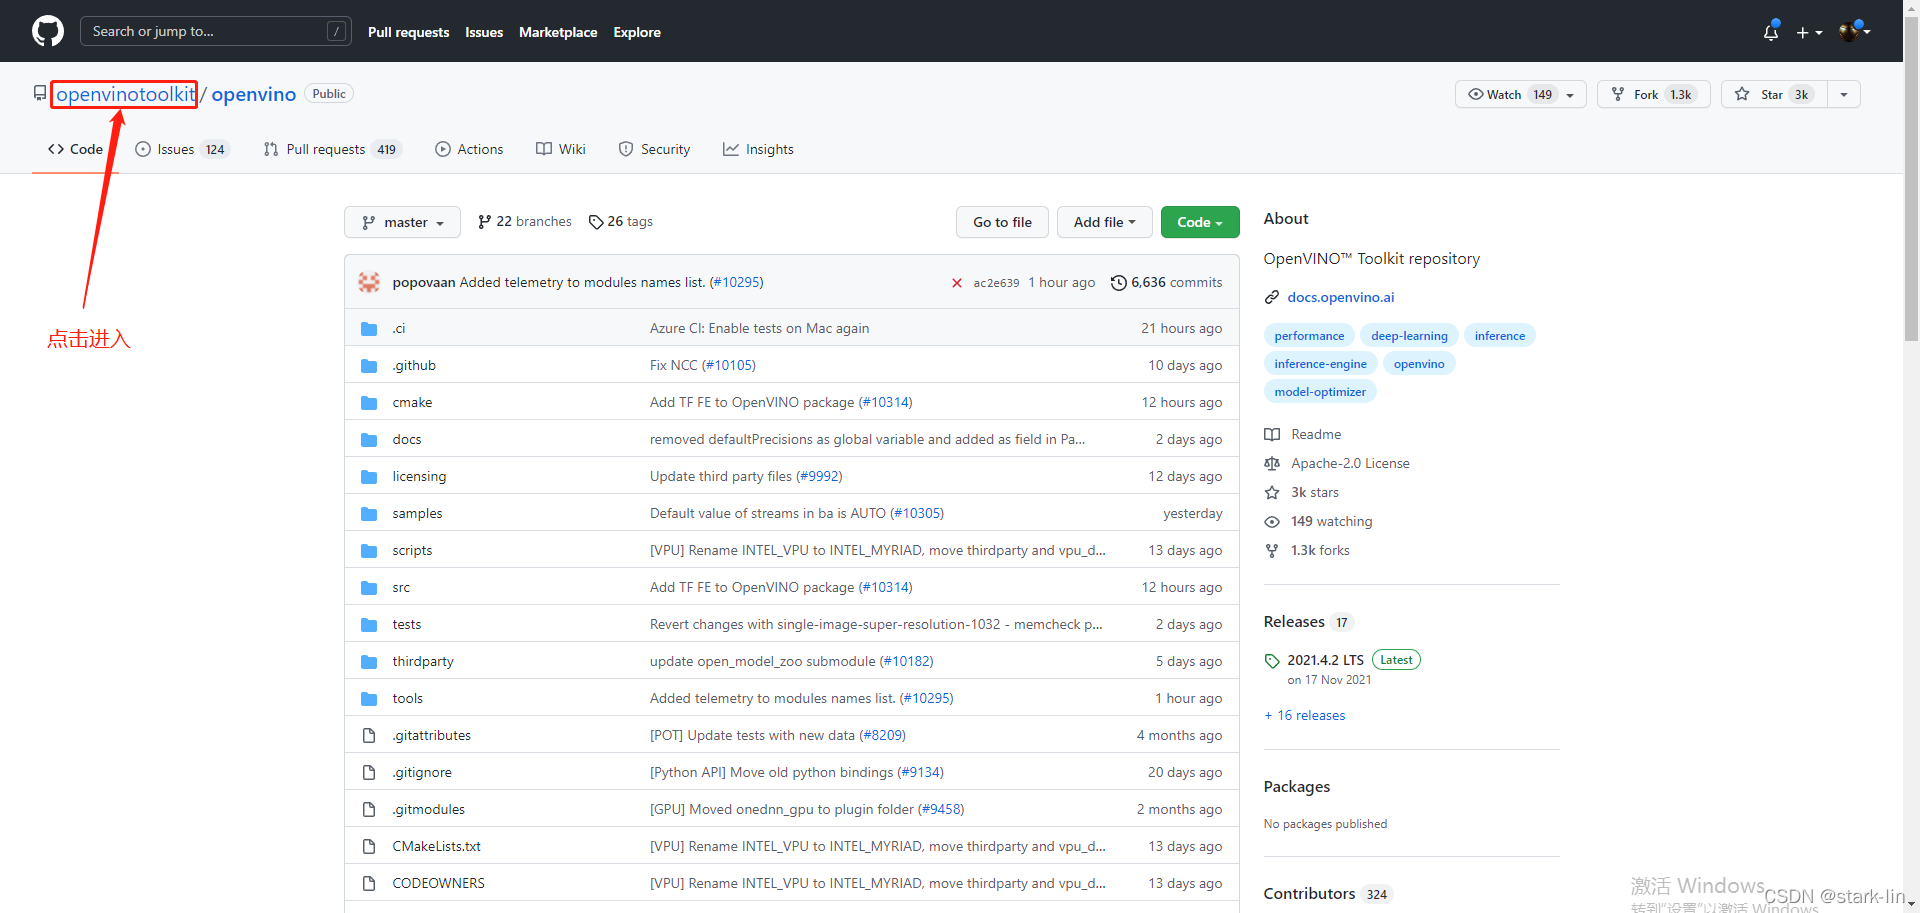Click the .gitattributes file icon
The height and width of the screenshot is (913, 1920).
coord(369,735)
